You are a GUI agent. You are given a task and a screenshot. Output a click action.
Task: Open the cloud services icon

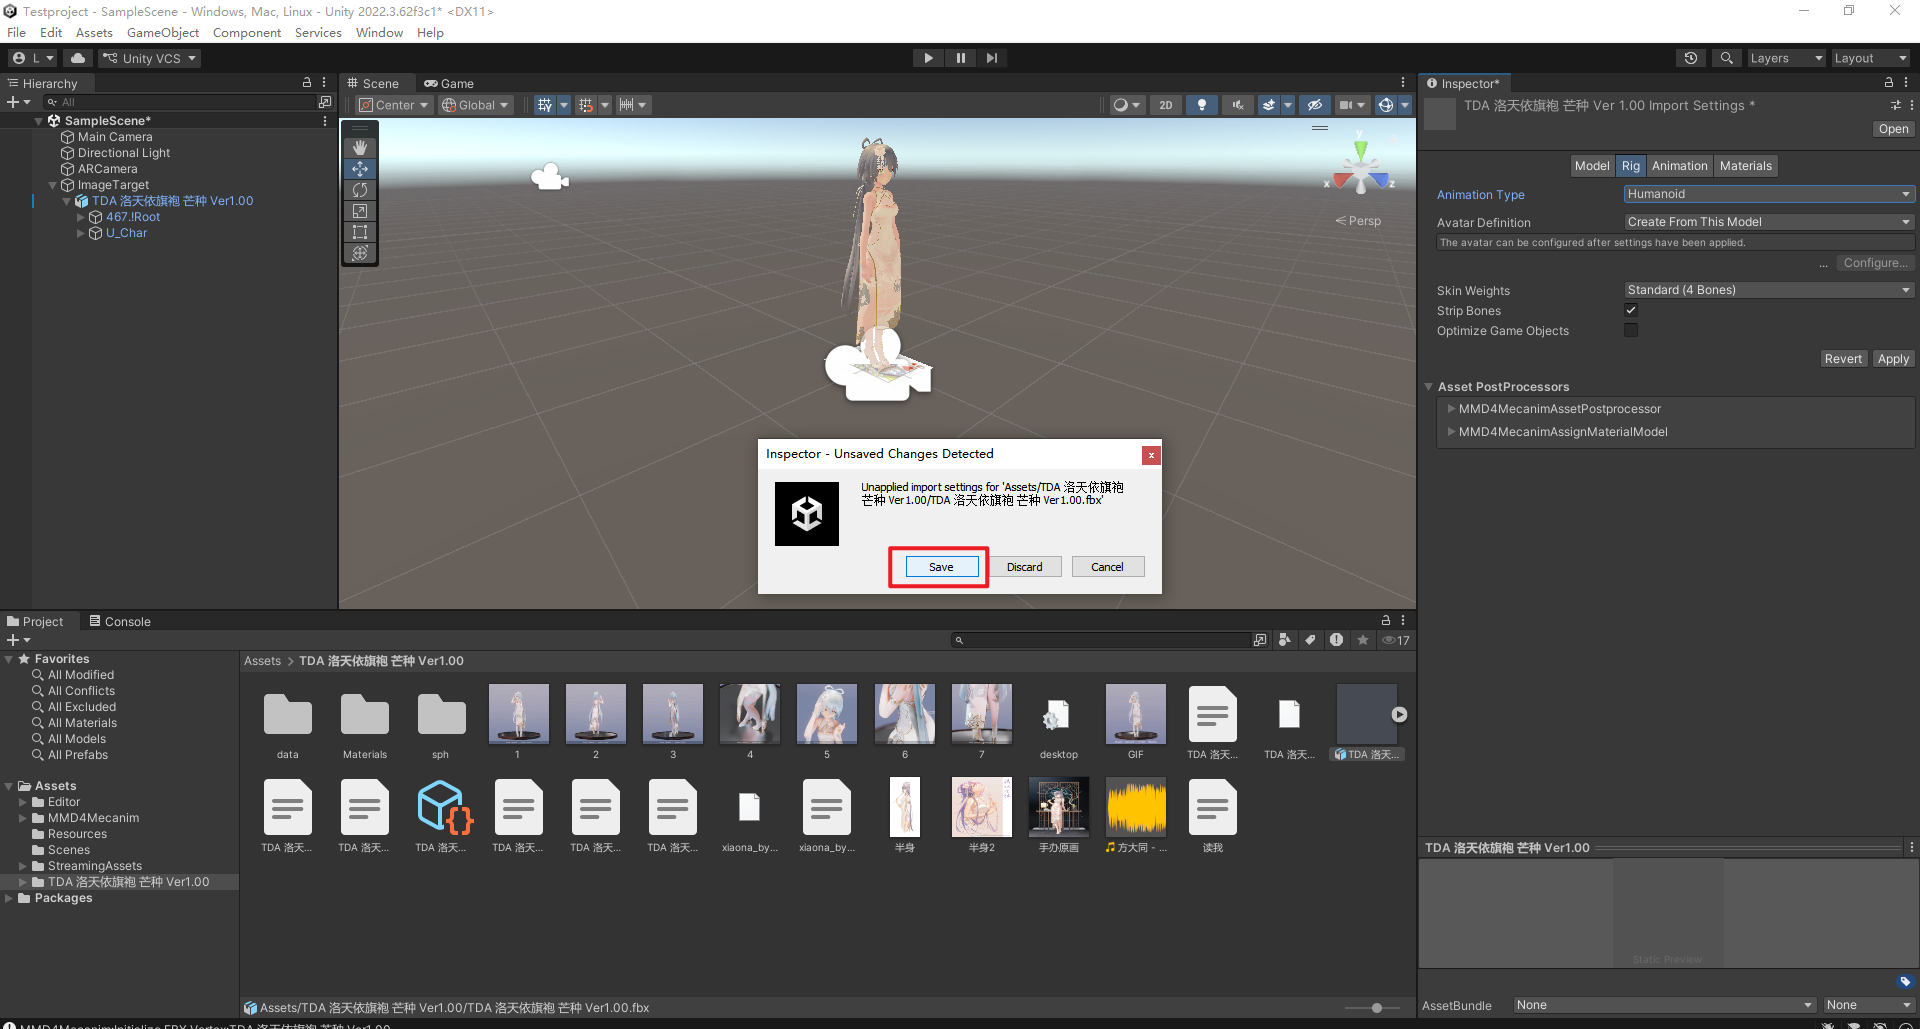click(x=78, y=58)
